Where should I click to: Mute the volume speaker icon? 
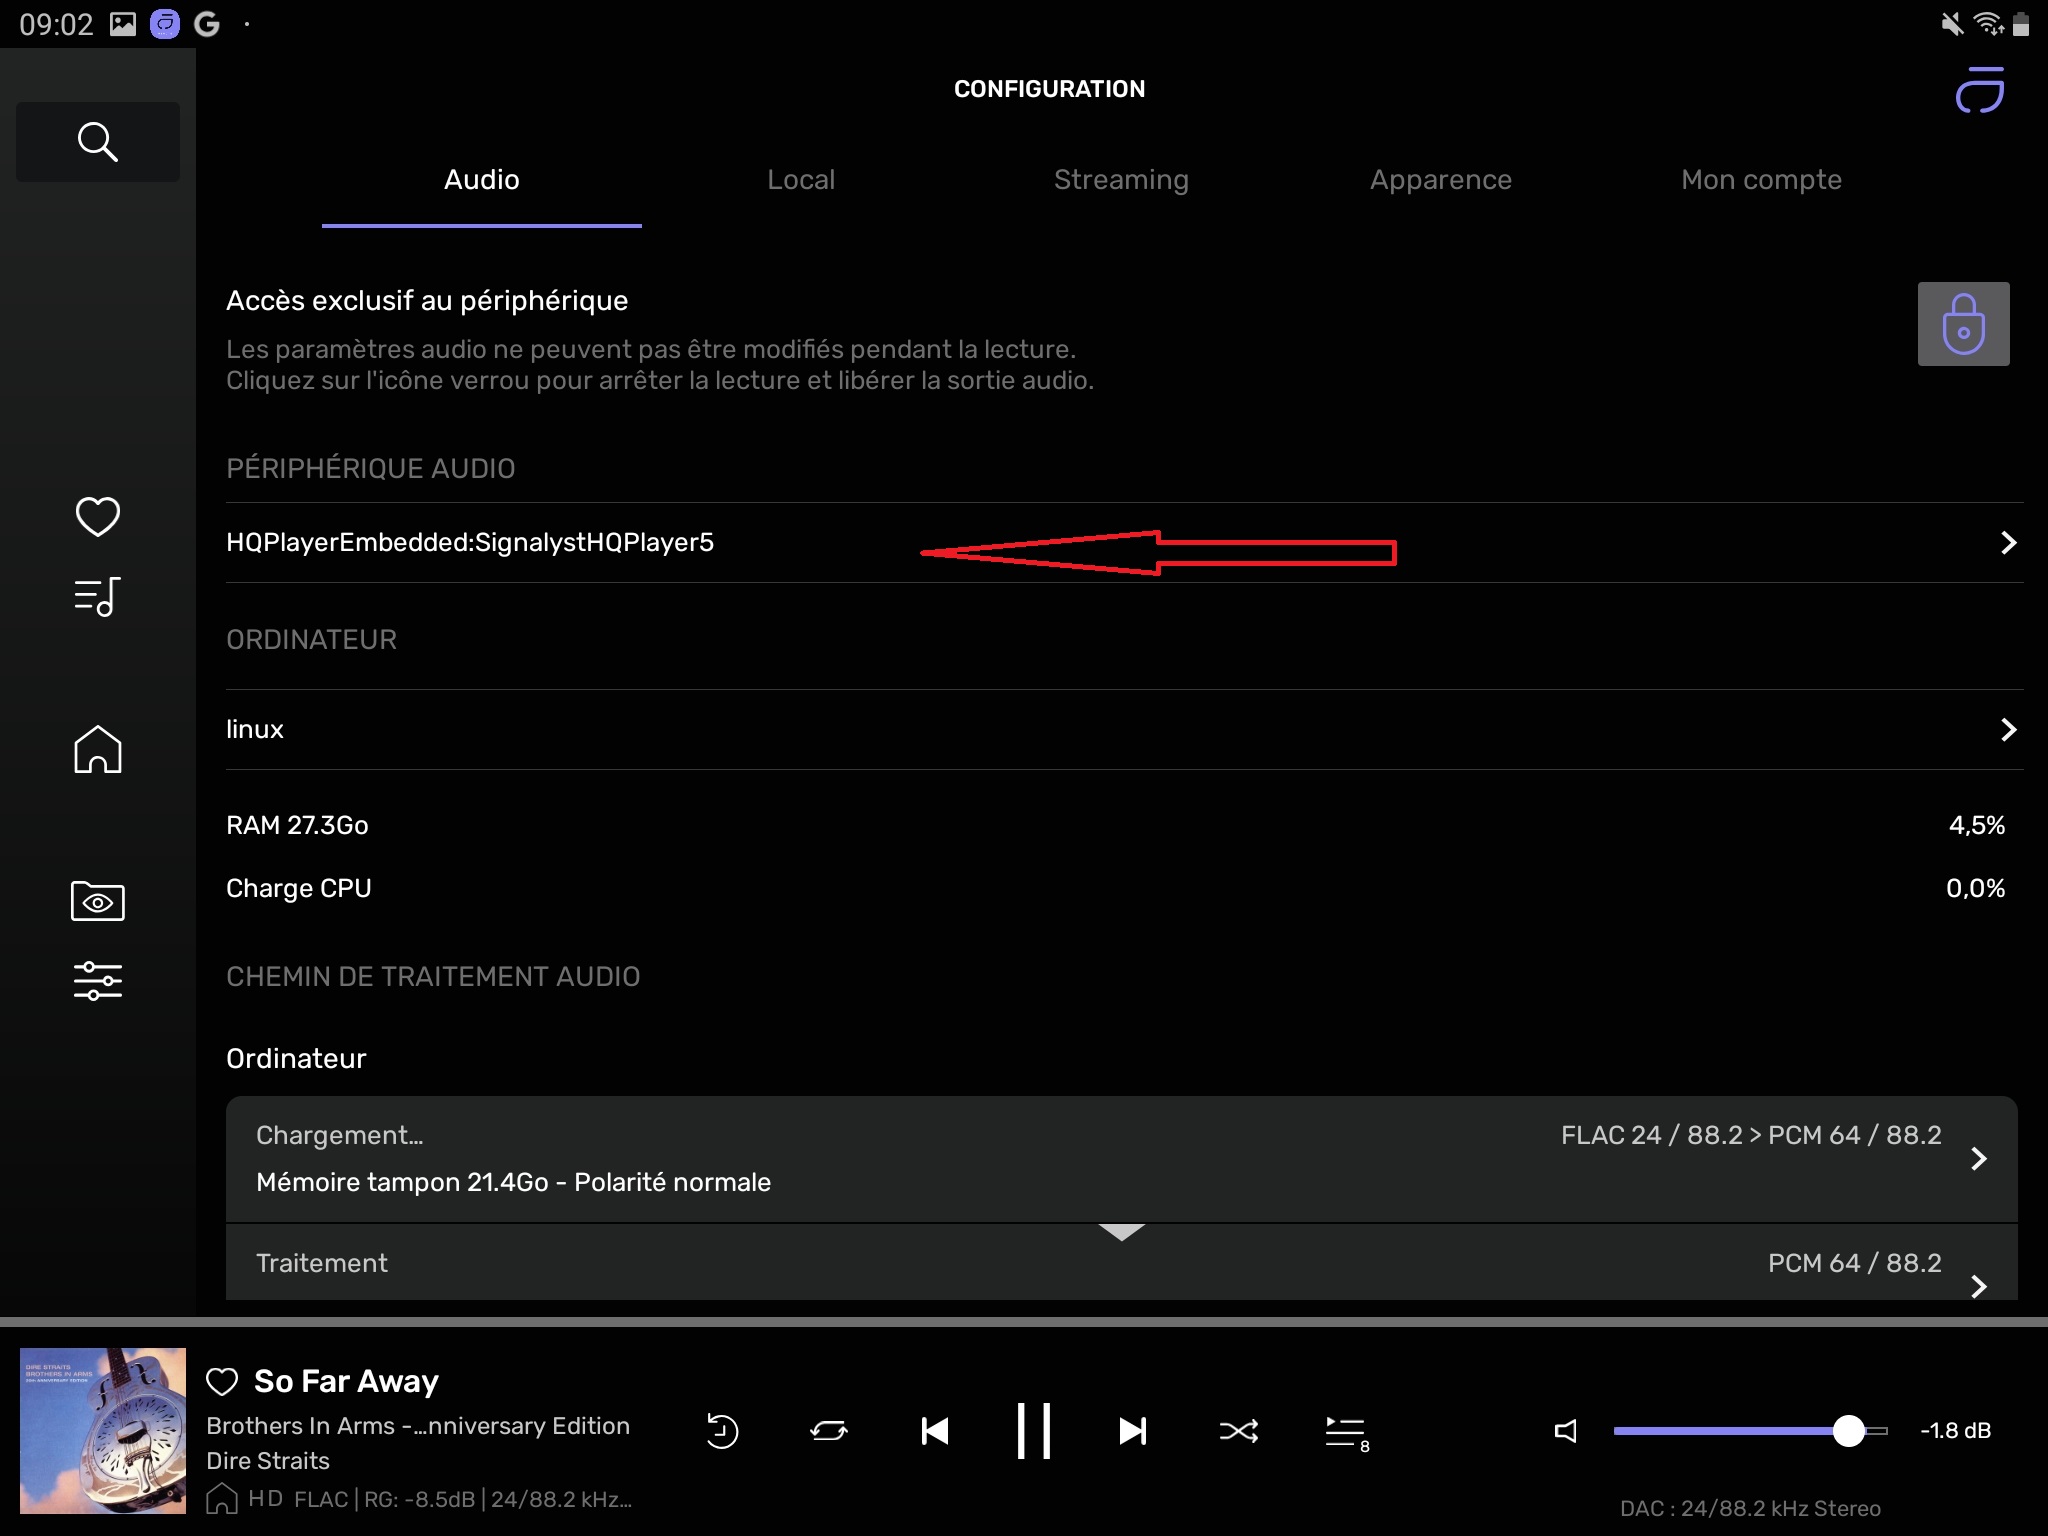pos(1566,1431)
